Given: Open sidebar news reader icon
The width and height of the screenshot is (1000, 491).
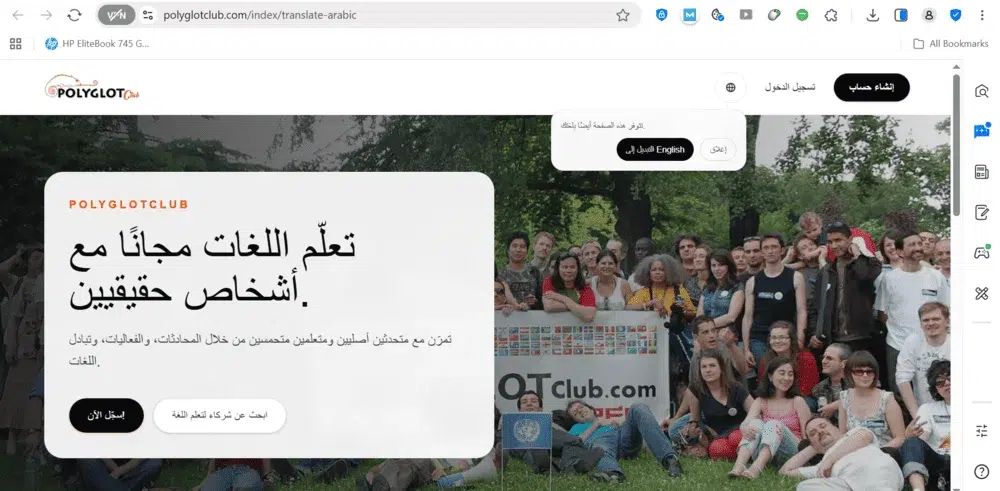Looking at the screenshot, I should coord(982,172).
